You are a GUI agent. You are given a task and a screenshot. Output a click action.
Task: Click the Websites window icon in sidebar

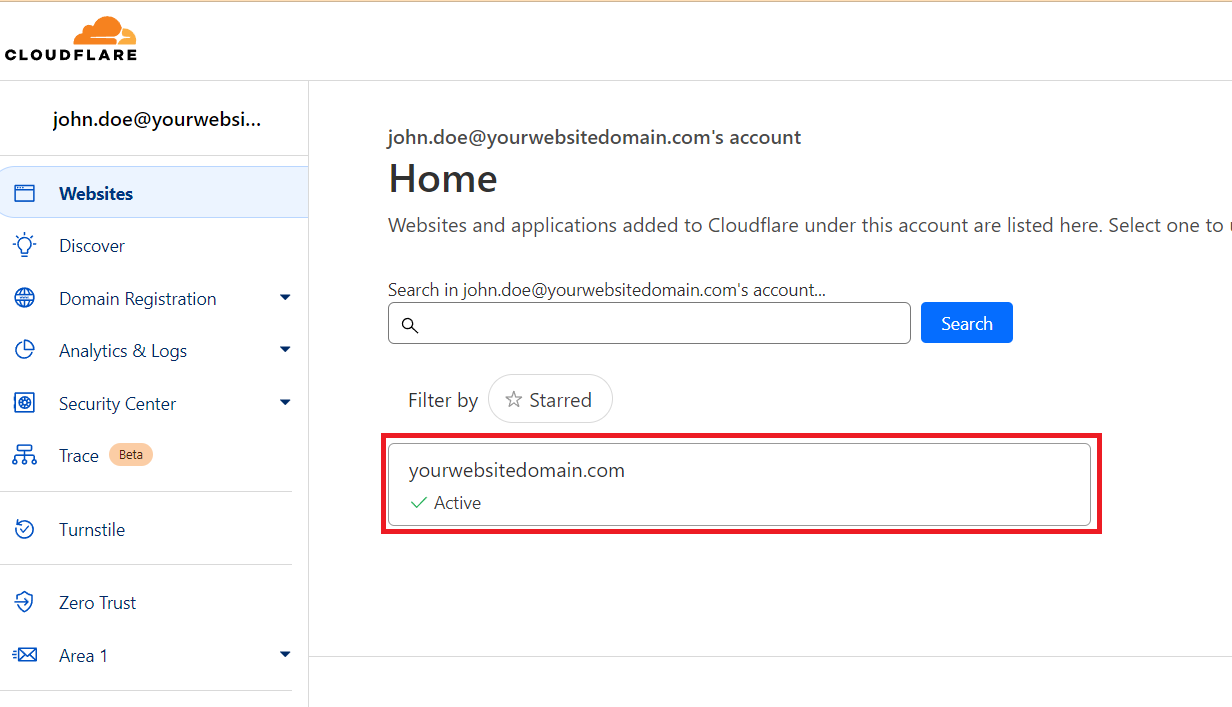pos(24,194)
